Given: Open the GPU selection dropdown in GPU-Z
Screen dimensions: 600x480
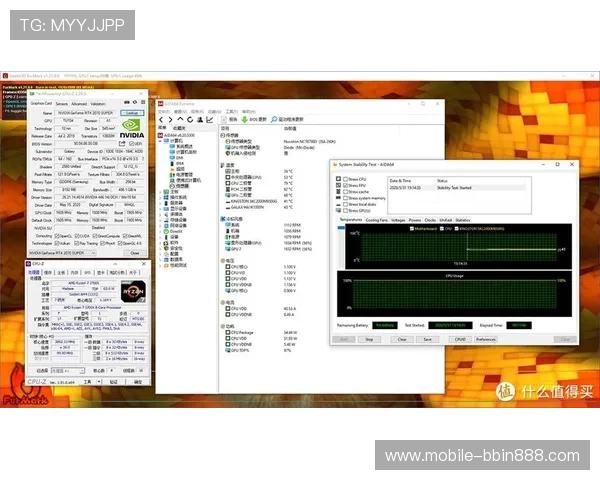Looking at the screenshot, I should point(62,253).
